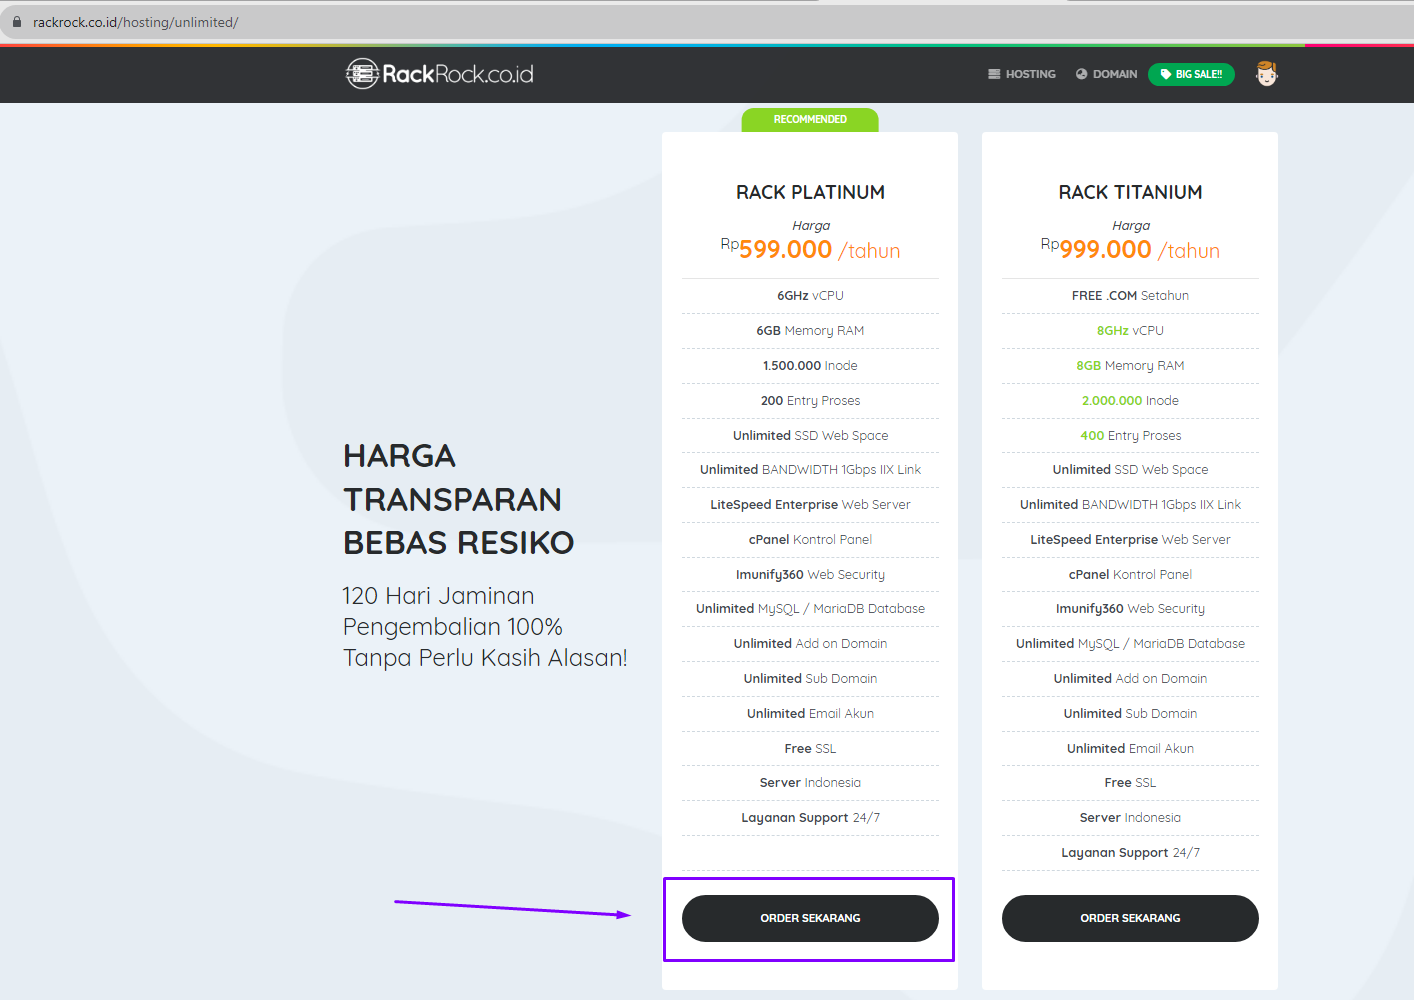Screen dimensions: 1414x1000
Task: Click the tag icon on BIG SALE
Action: tap(1165, 74)
